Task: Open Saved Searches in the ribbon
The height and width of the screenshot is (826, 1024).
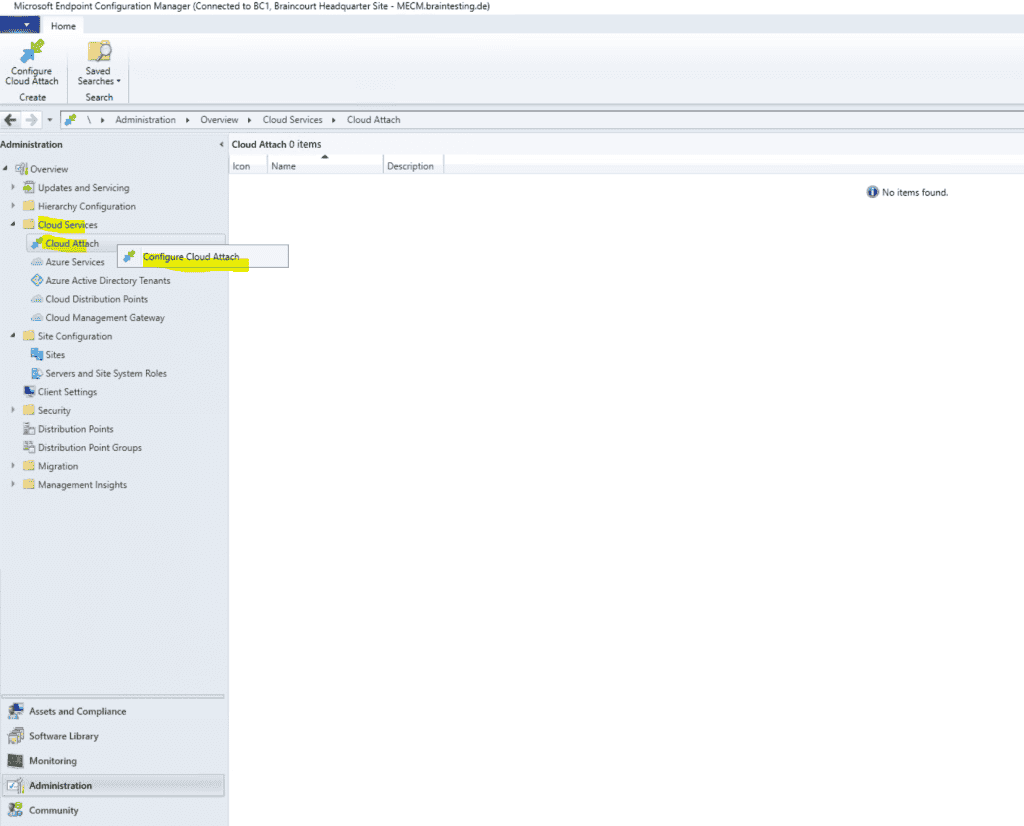Action: (97, 65)
